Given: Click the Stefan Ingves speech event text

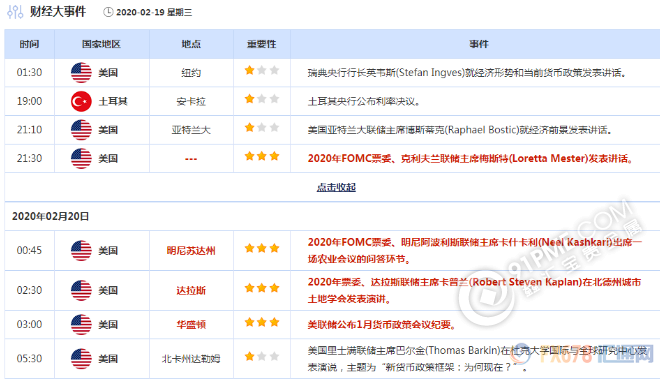Looking at the screenshot, I should pyautogui.click(x=466, y=73).
